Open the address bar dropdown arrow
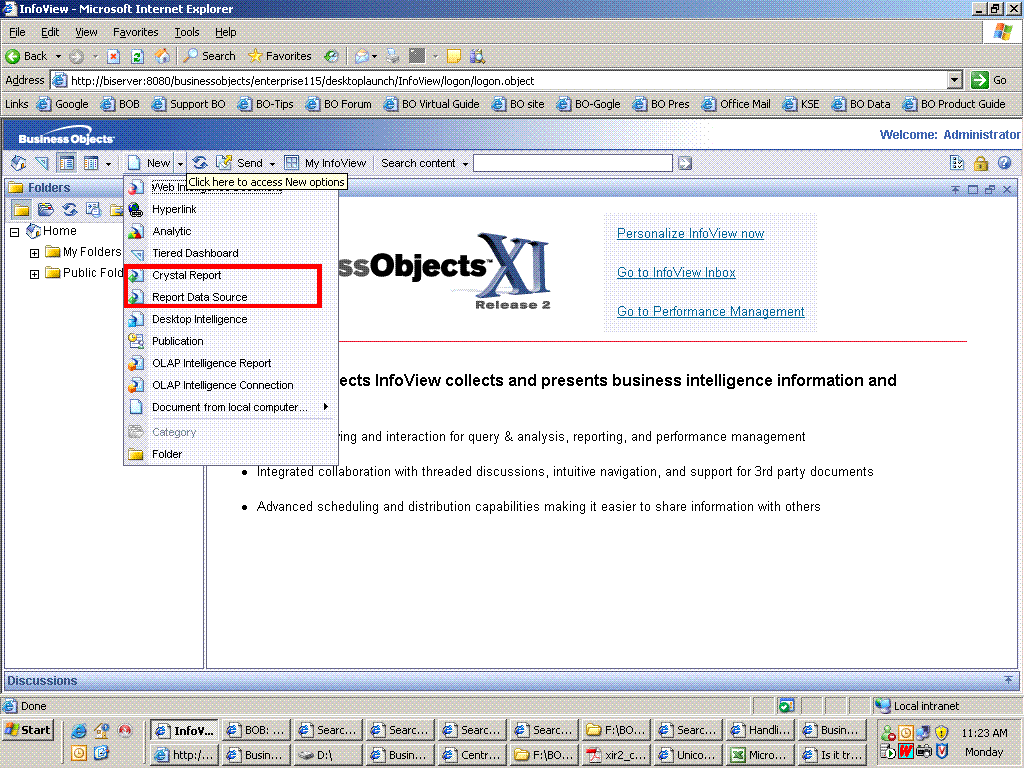1024x768 pixels. click(954, 80)
